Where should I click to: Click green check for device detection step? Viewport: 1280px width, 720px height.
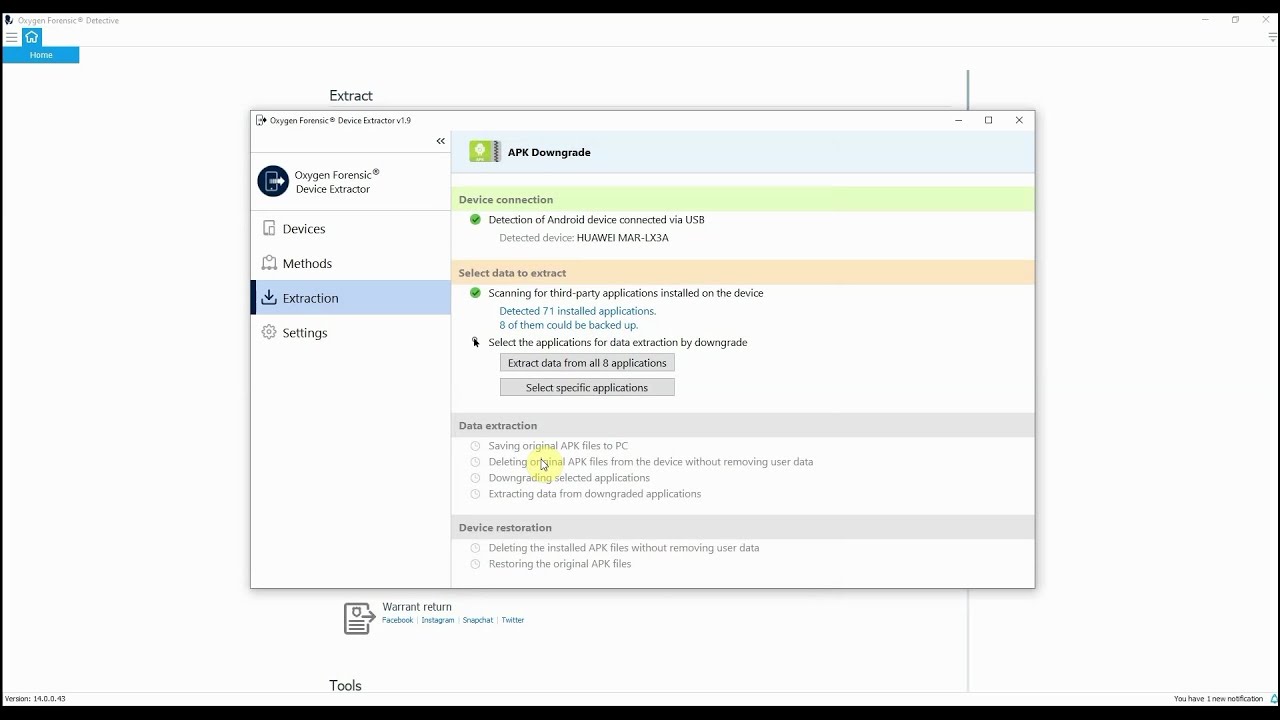pyautogui.click(x=475, y=220)
